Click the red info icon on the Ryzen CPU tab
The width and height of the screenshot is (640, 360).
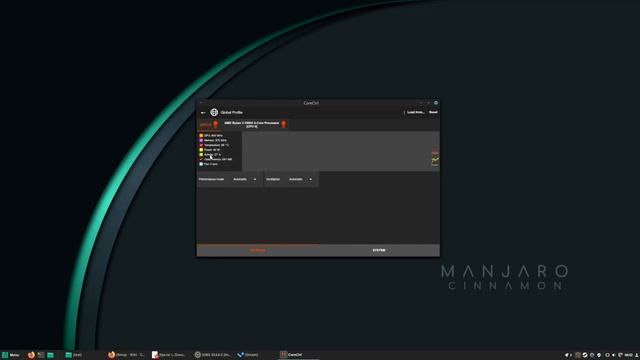284,124
